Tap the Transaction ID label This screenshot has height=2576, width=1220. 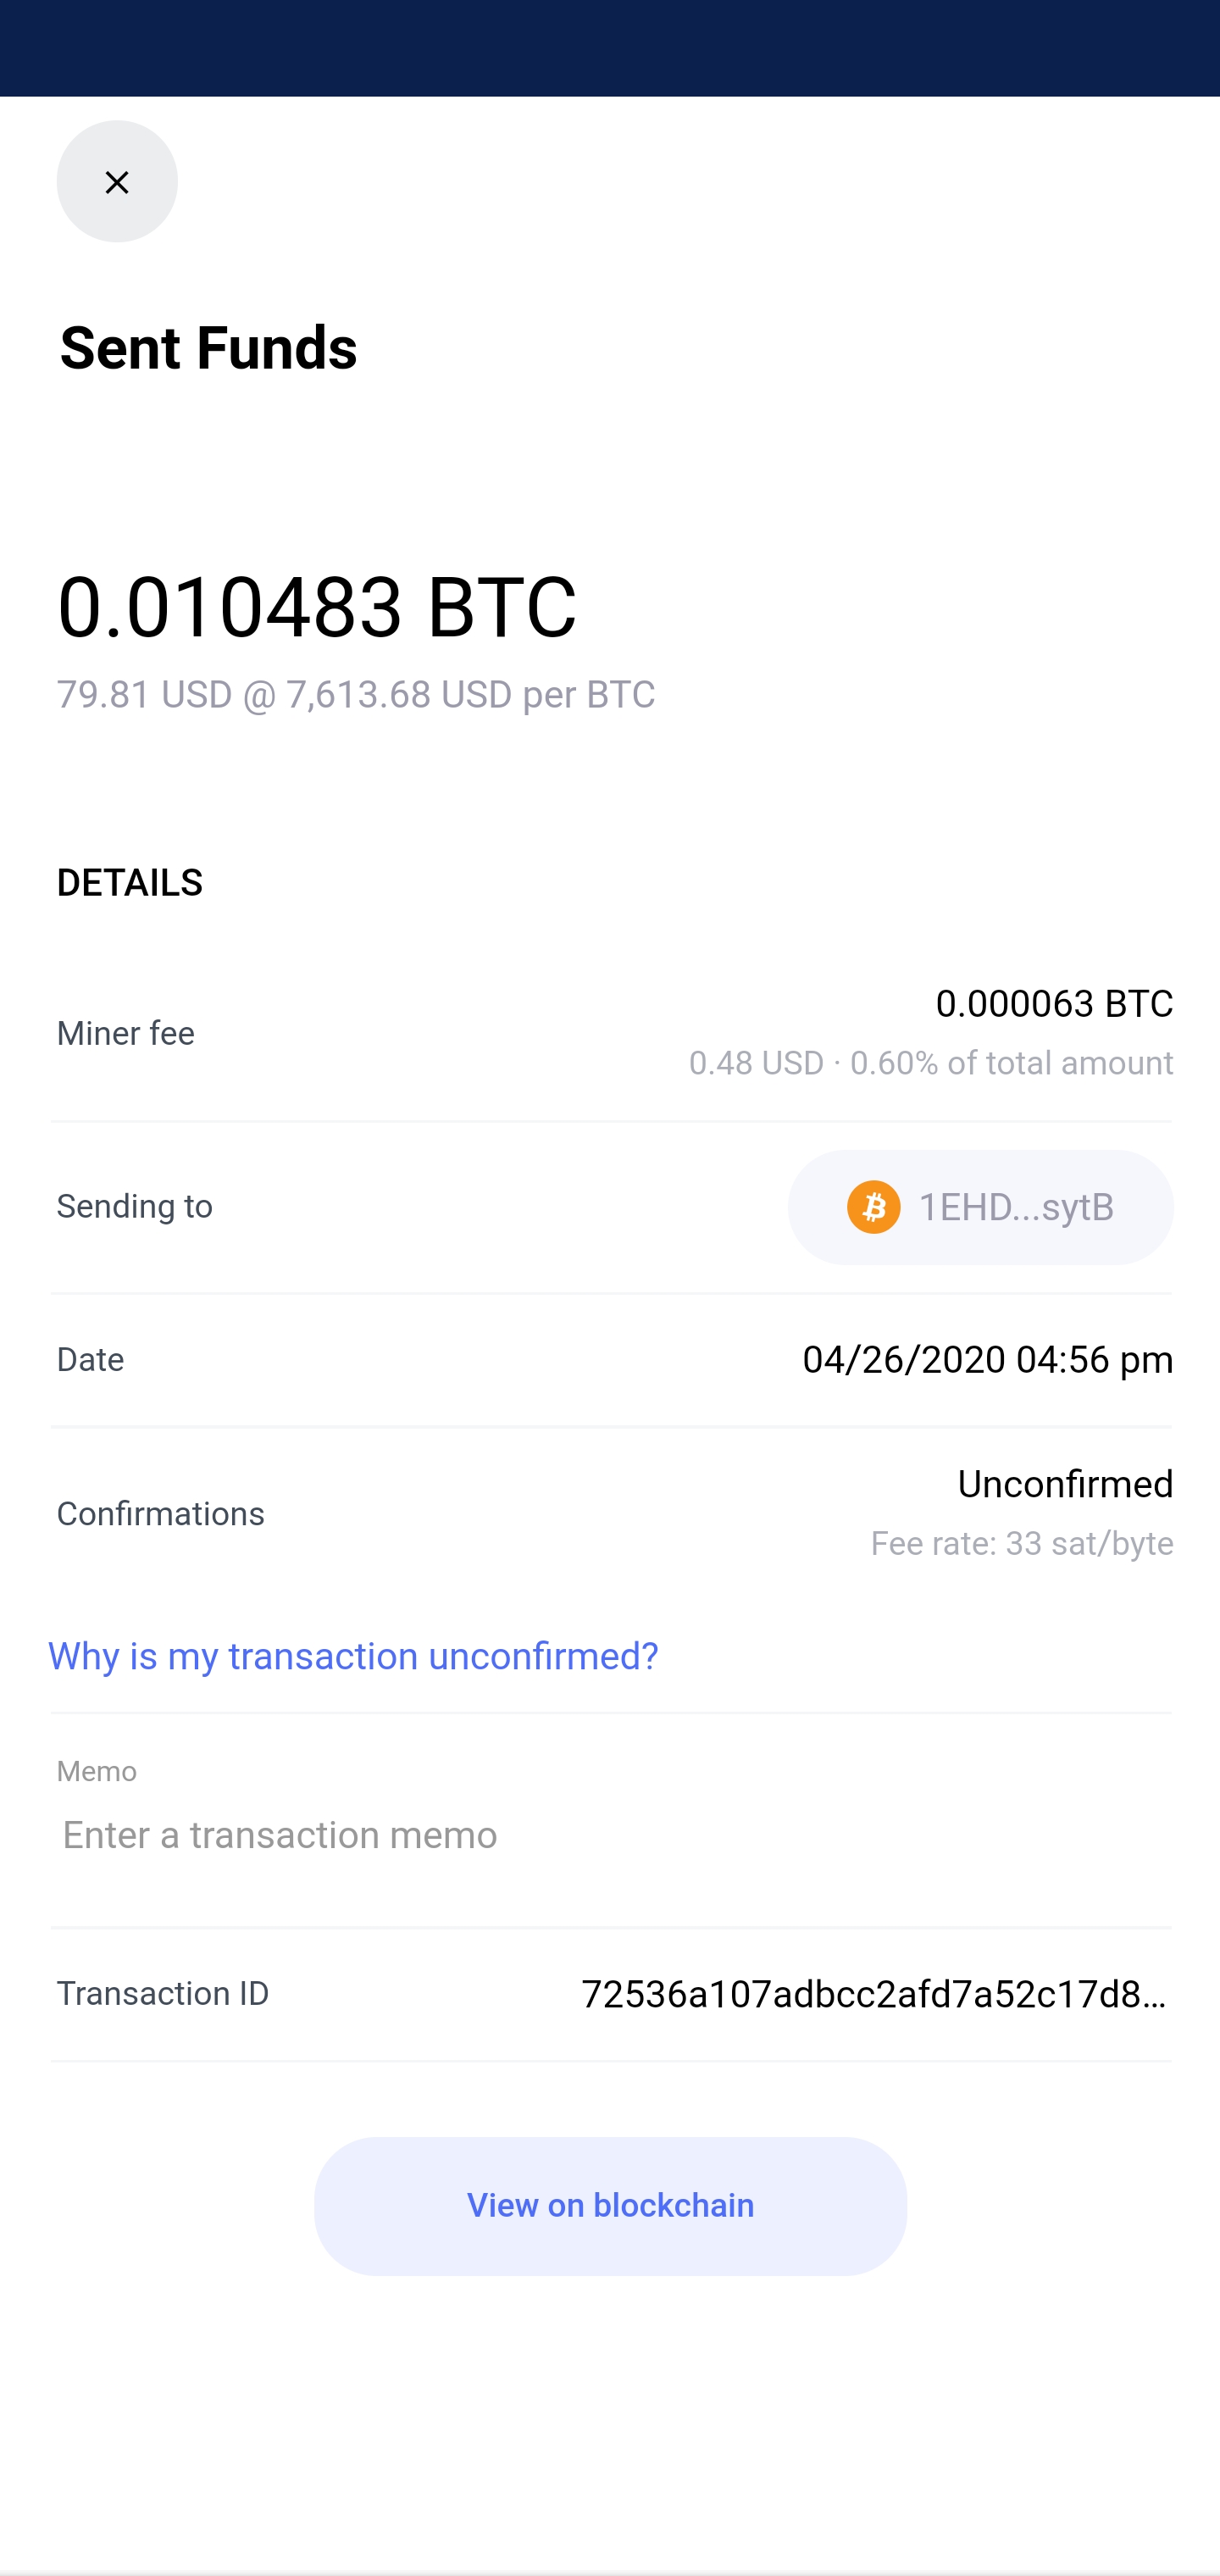[x=163, y=1993]
